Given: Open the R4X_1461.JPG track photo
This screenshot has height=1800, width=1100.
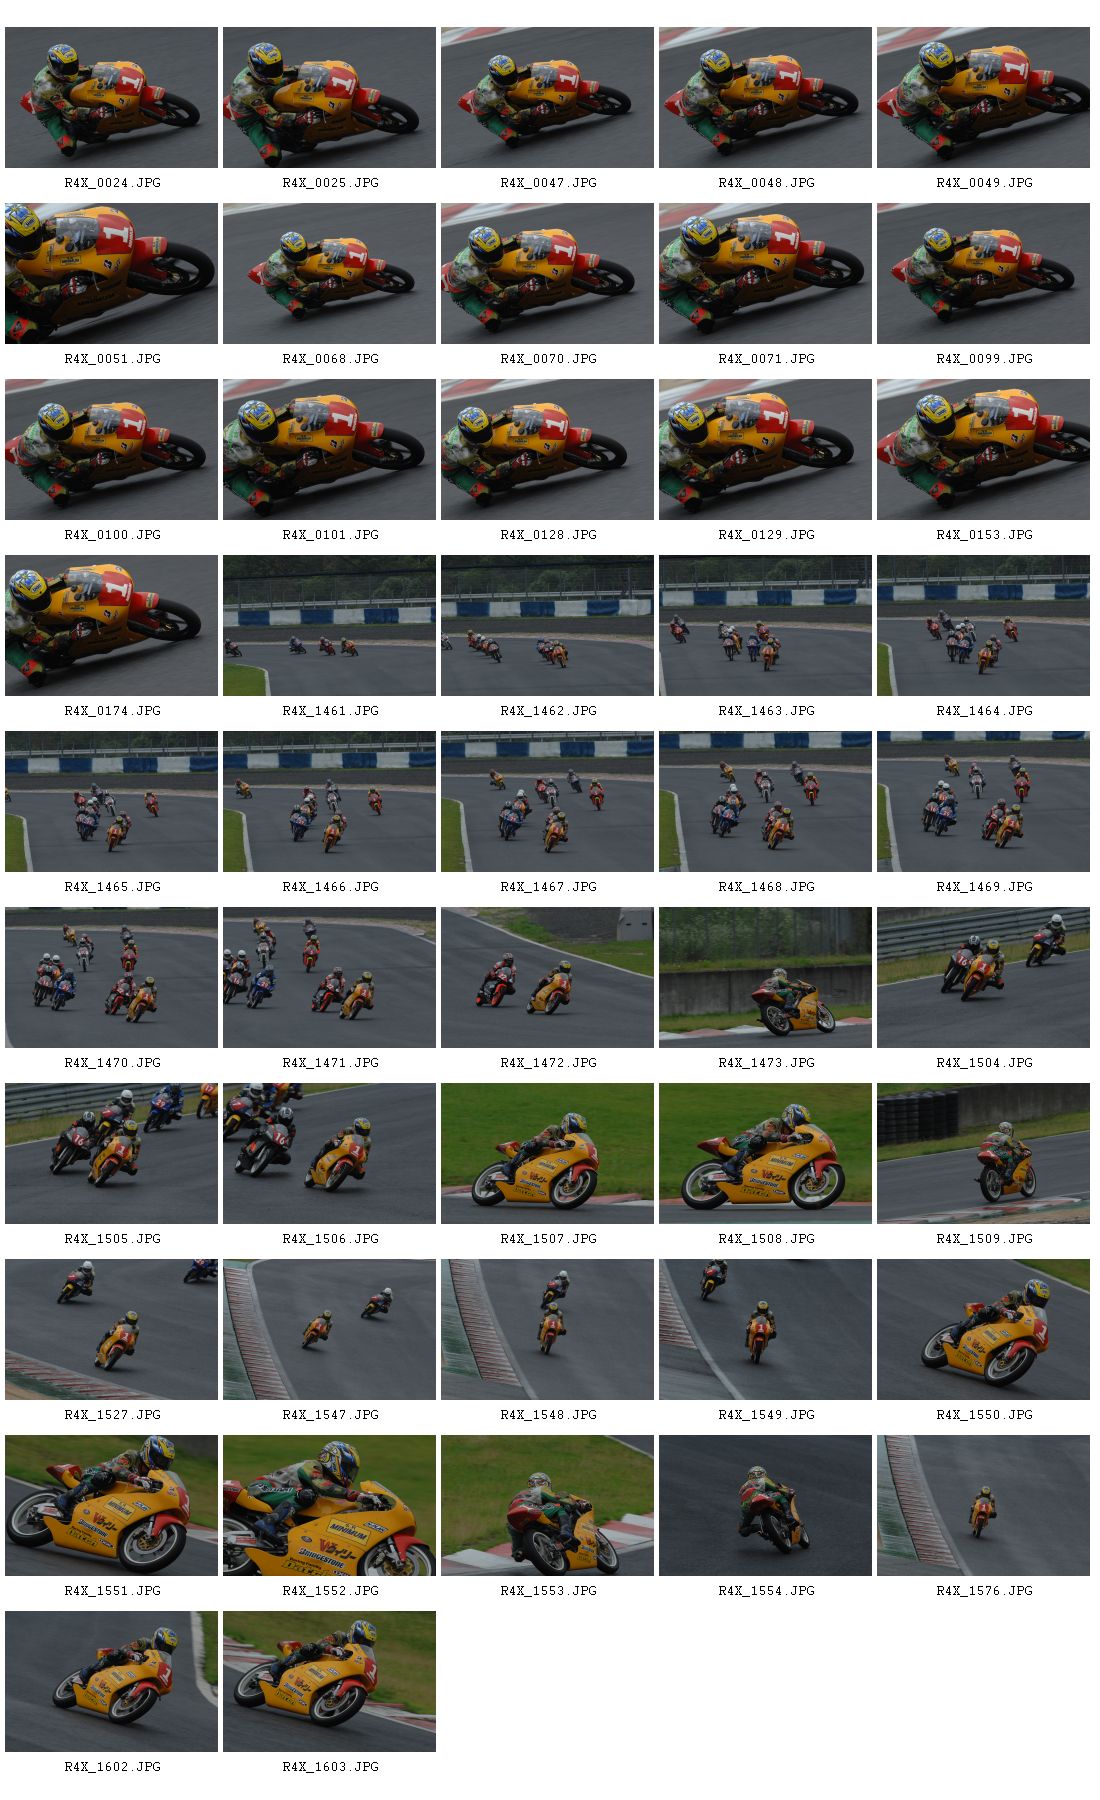Looking at the screenshot, I should (x=329, y=625).
